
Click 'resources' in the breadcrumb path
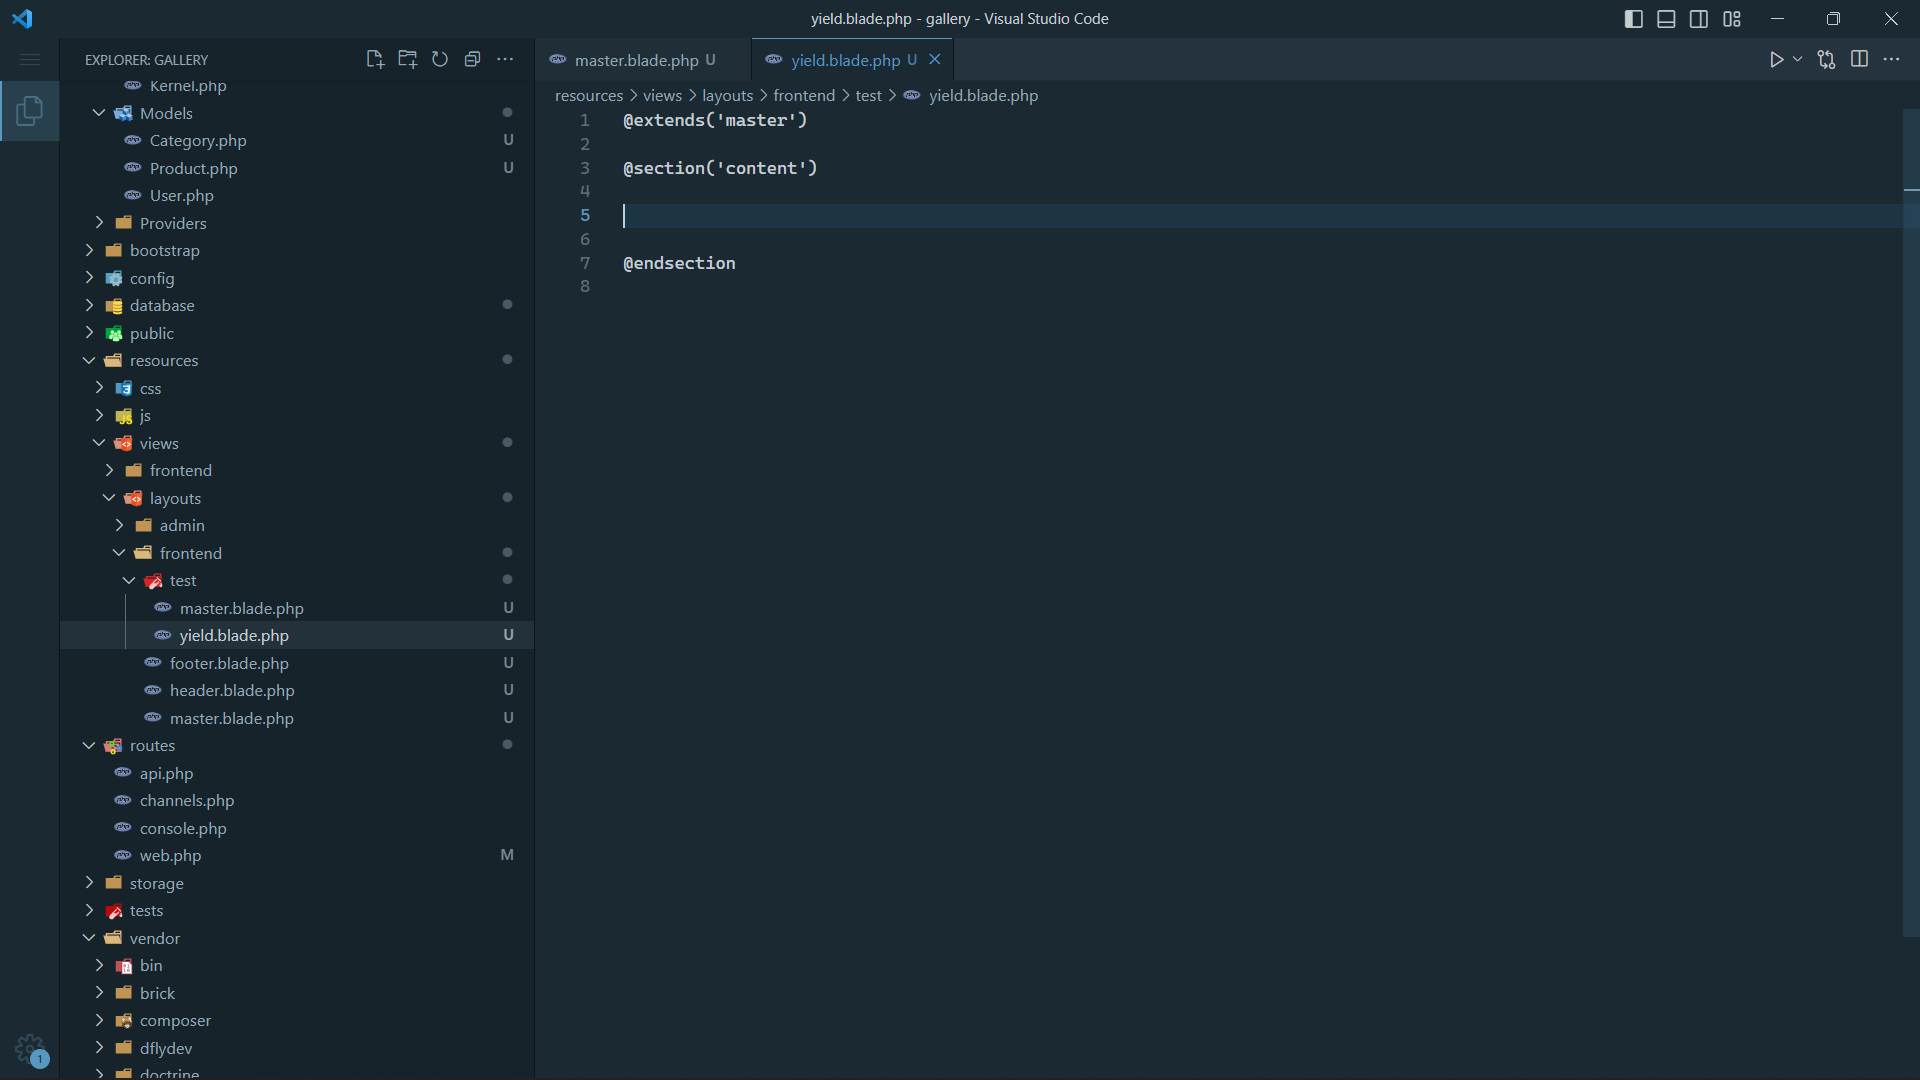[x=589, y=96]
